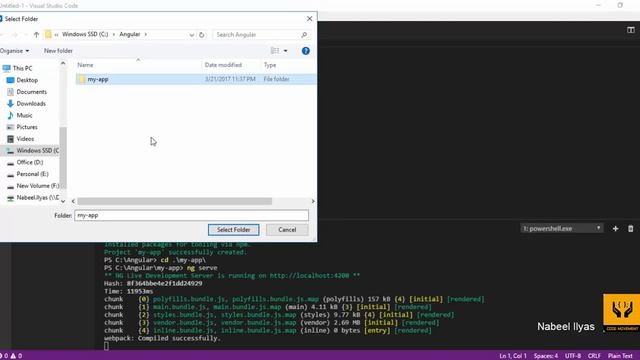Viewport: 640px width, 360px height.
Task: Change the view layout icon
Action: click(x=275, y=51)
